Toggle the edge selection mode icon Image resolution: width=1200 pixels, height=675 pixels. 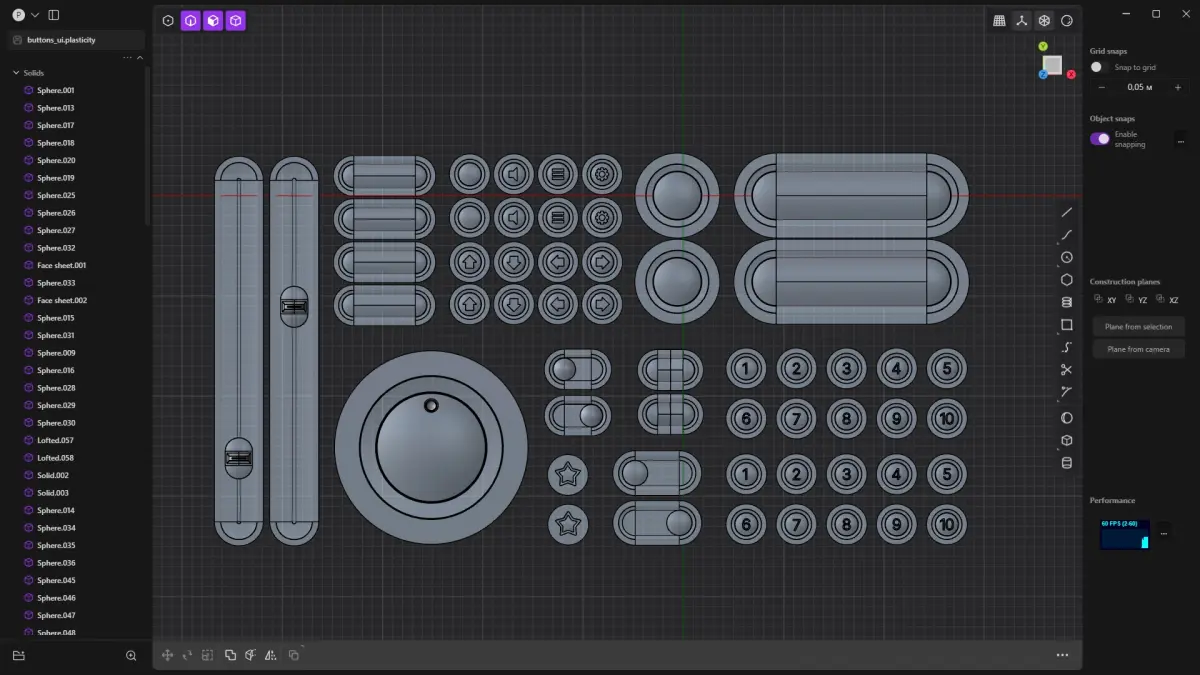[x=190, y=20]
